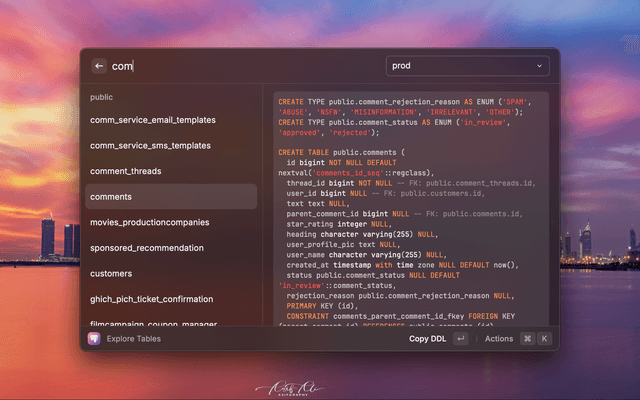Open the prod environment dropdown

(467, 66)
